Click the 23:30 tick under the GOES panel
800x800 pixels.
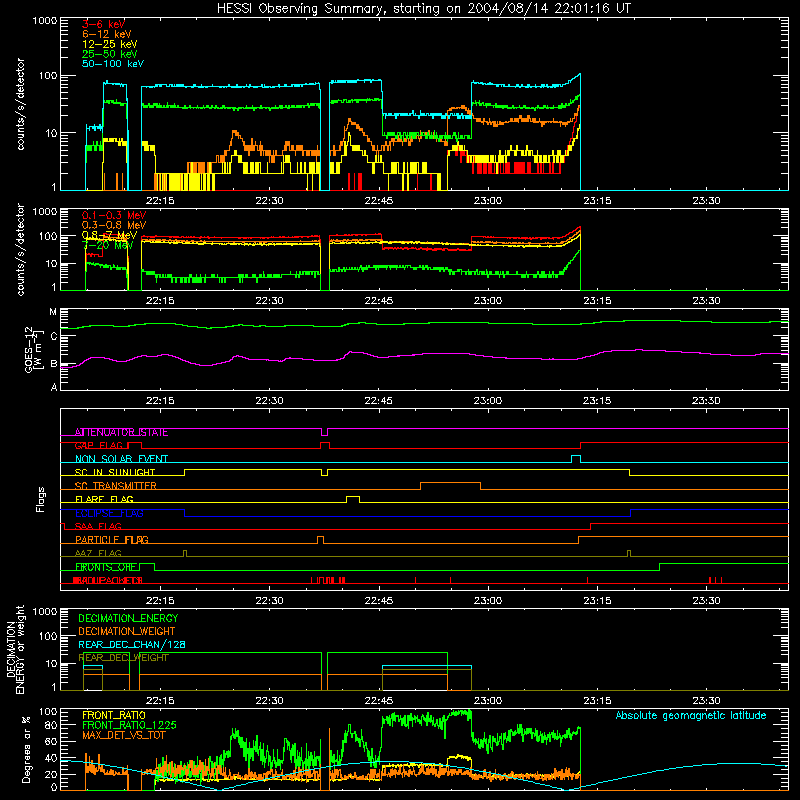click(x=706, y=401)
